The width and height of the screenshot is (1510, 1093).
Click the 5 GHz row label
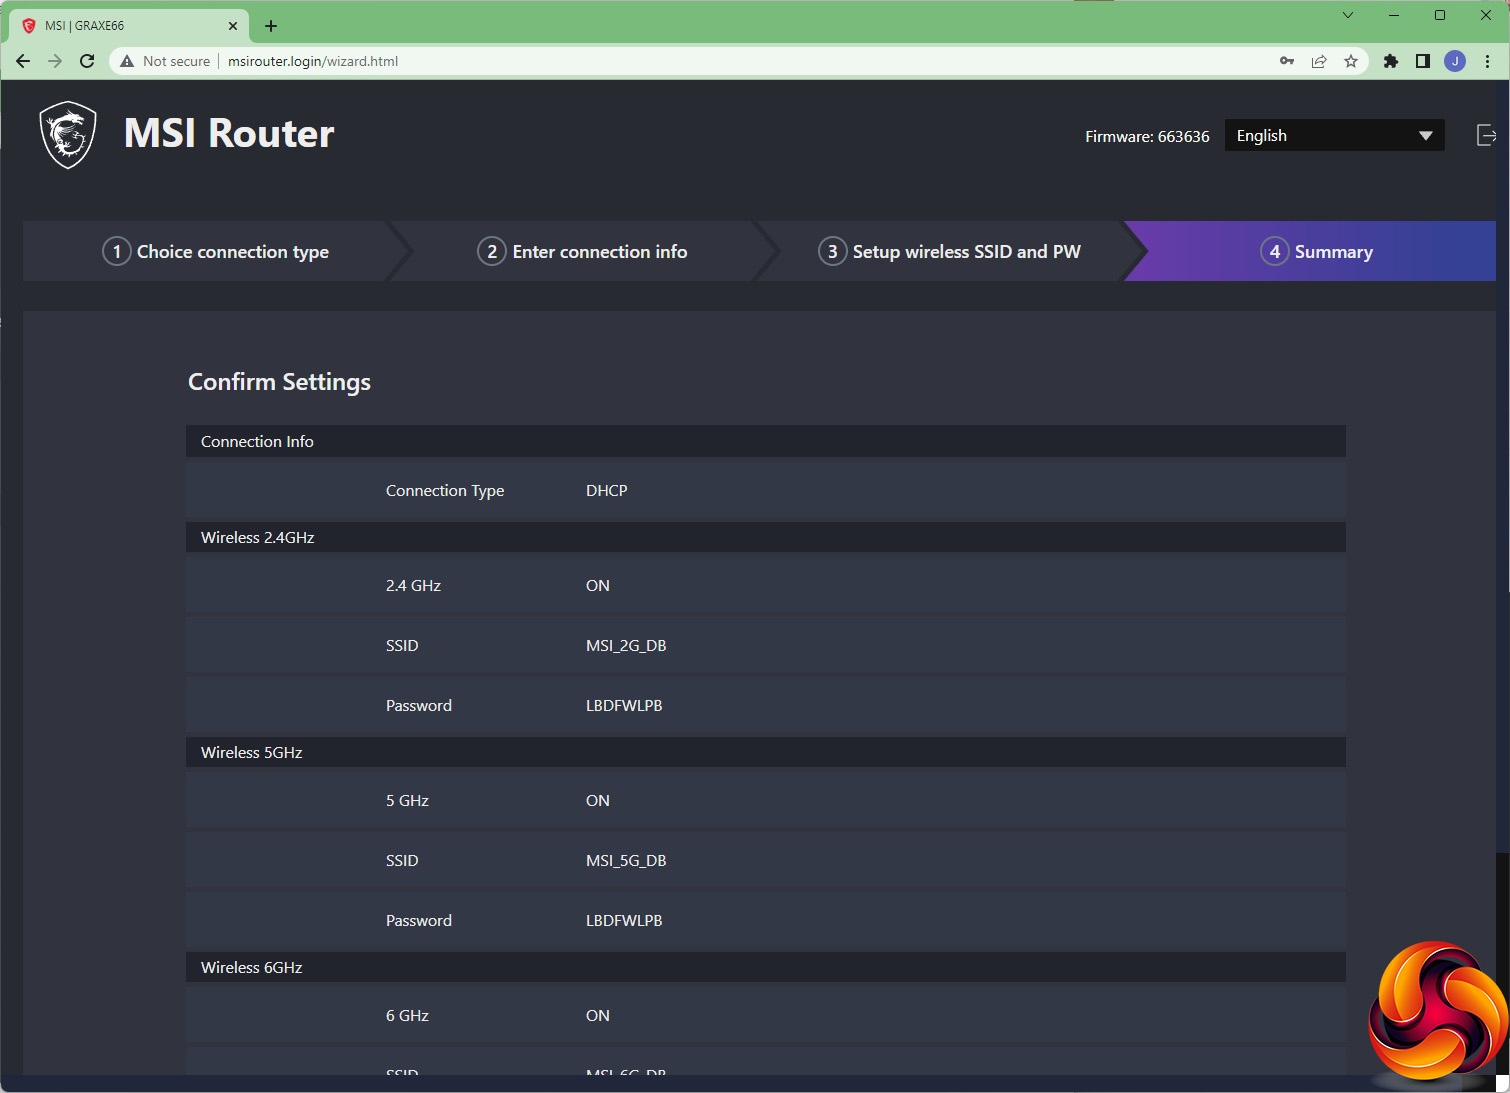(x=407, y=800)
